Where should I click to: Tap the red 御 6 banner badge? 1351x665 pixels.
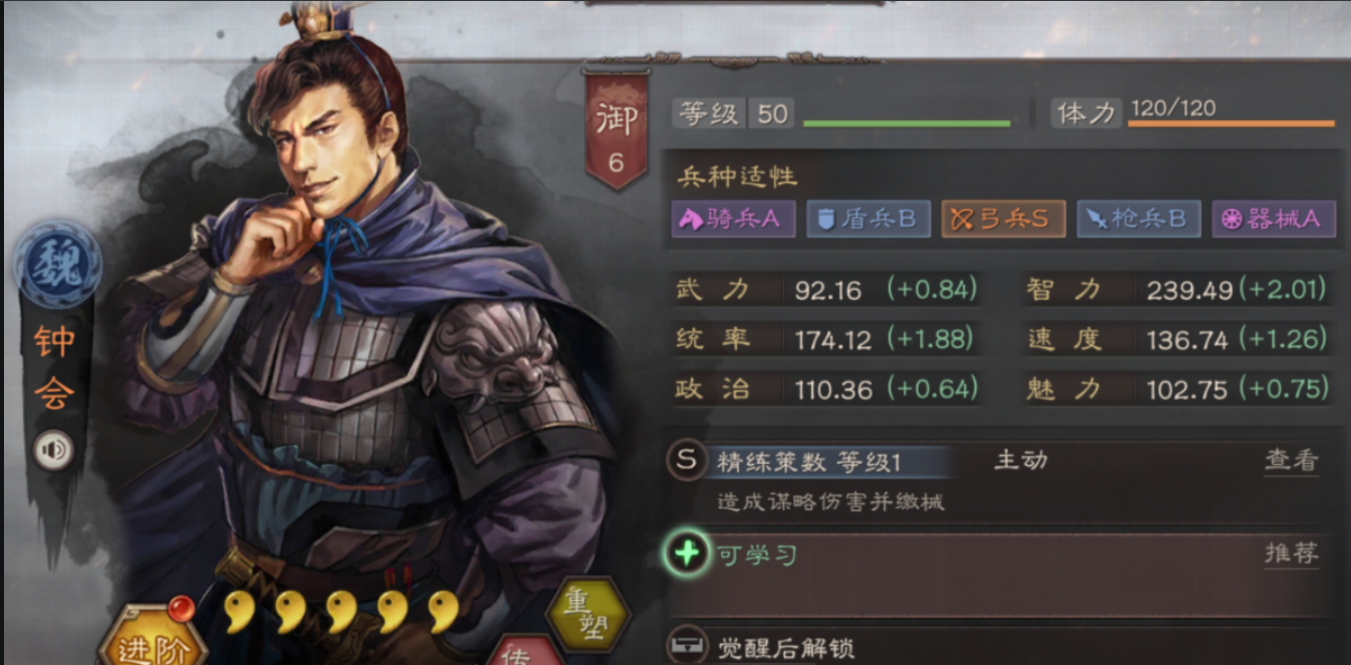point(615,128)
